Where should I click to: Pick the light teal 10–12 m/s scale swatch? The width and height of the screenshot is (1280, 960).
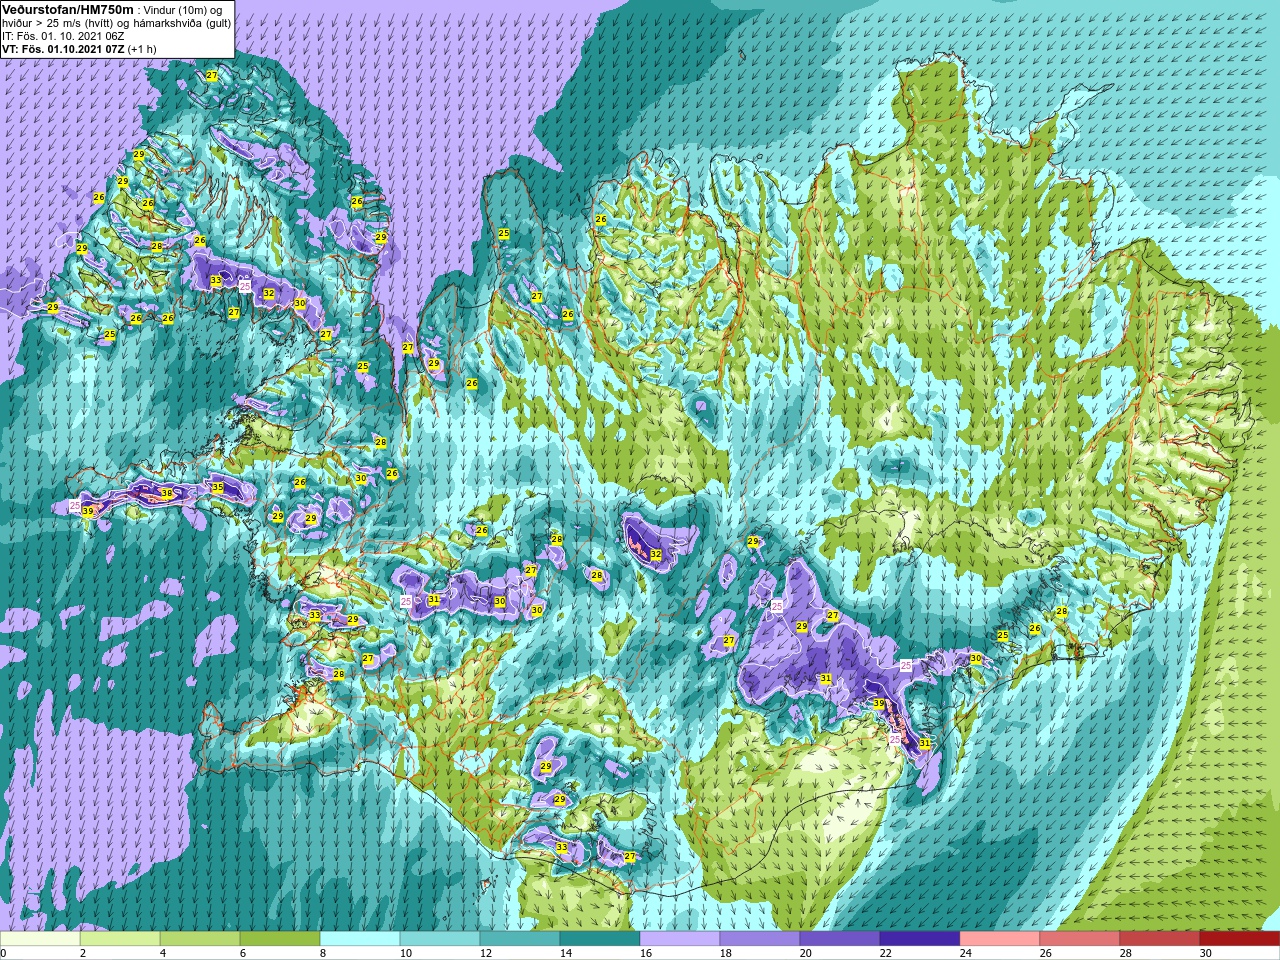point(440,939)
